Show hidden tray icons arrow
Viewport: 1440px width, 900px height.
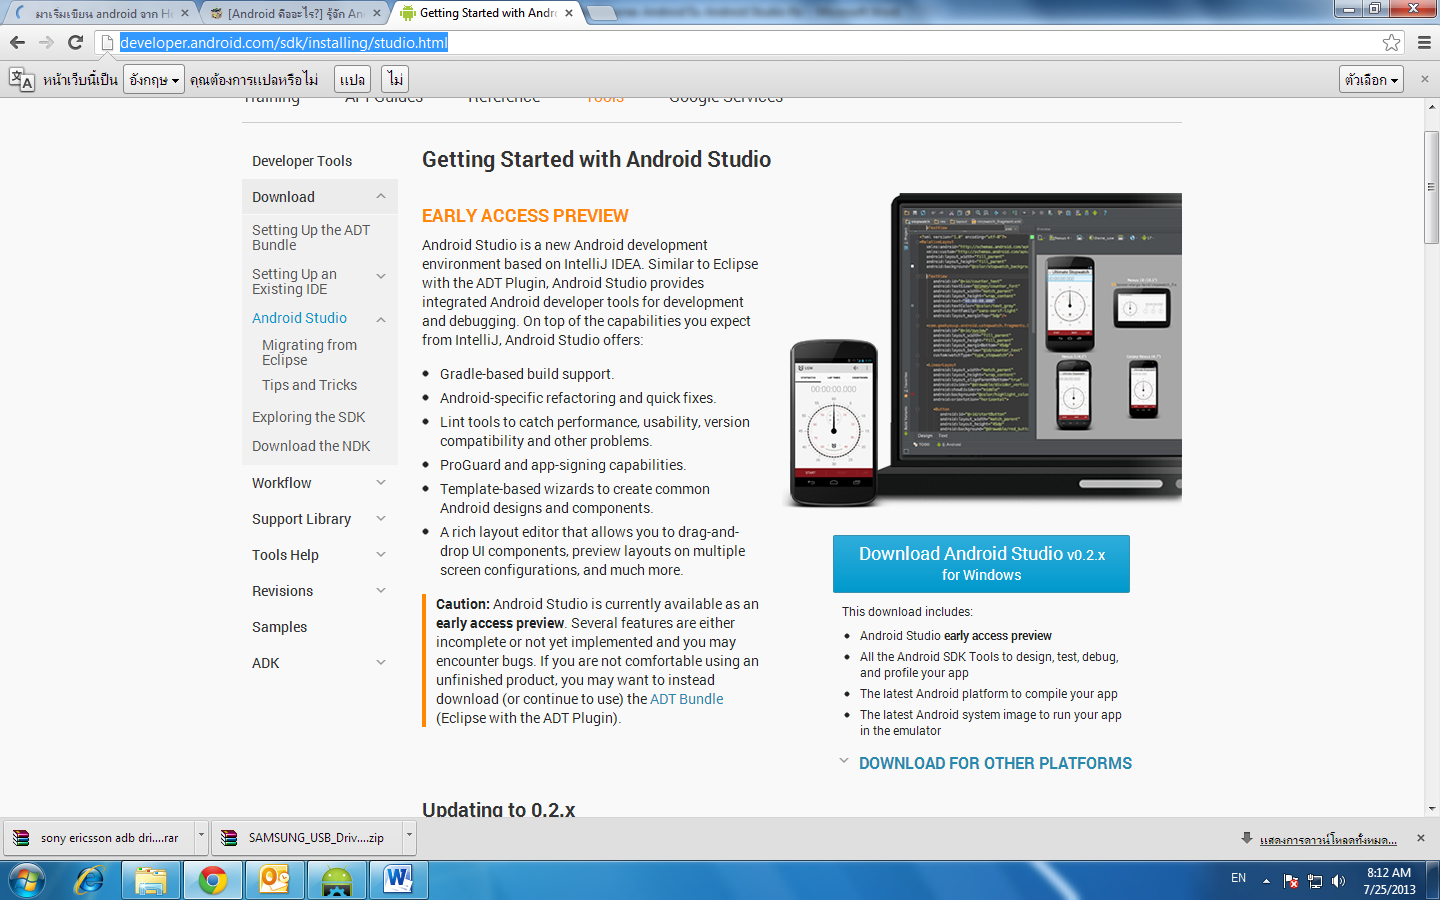(x=1266, y=881)
